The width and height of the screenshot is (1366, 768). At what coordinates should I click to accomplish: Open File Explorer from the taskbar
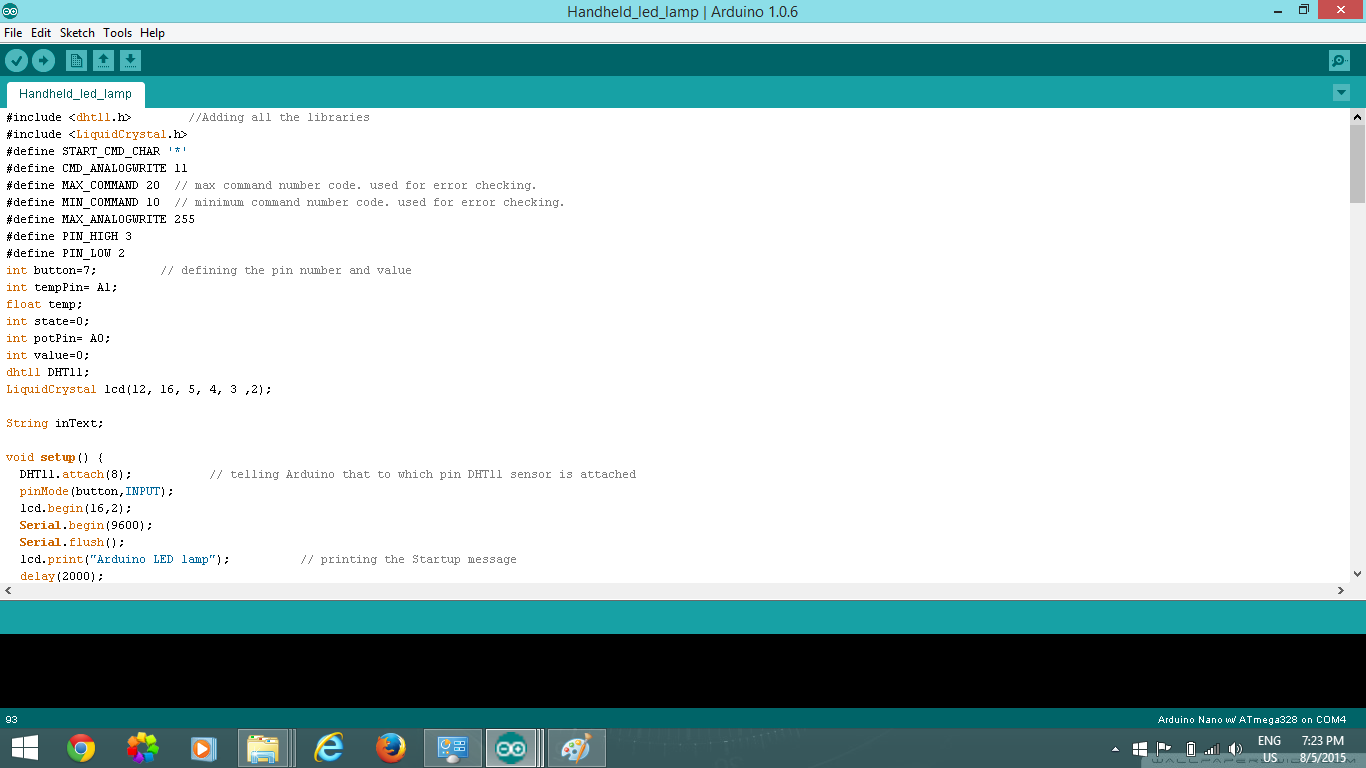[x=265, y=748]
